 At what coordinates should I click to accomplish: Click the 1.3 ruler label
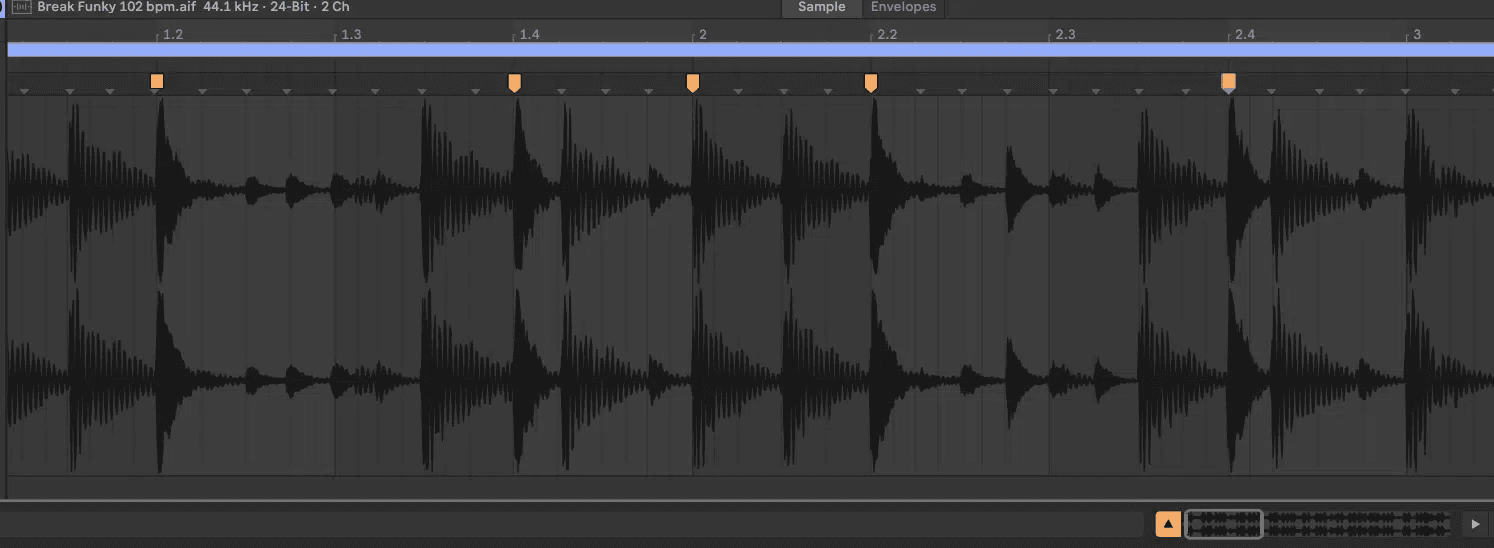(x=351, y=35)
